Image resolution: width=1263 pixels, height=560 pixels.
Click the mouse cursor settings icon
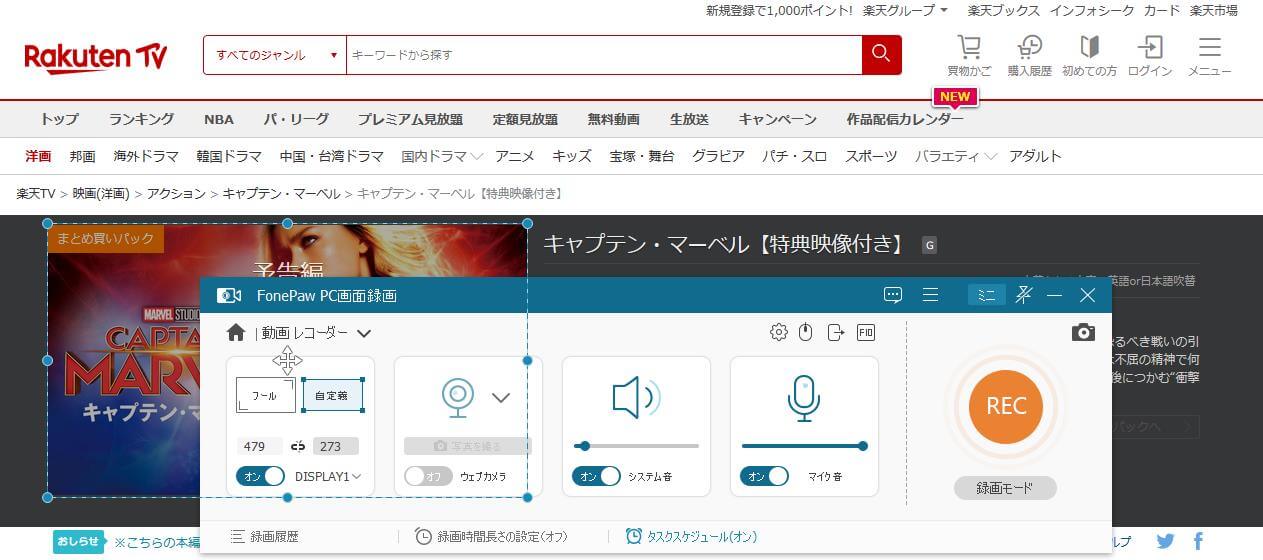click(806, 332)
